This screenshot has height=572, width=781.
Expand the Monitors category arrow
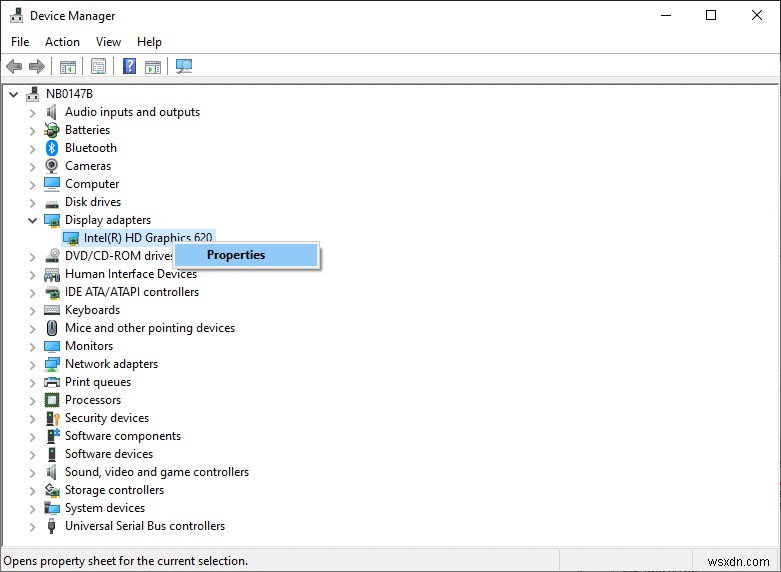coord(33,346)
